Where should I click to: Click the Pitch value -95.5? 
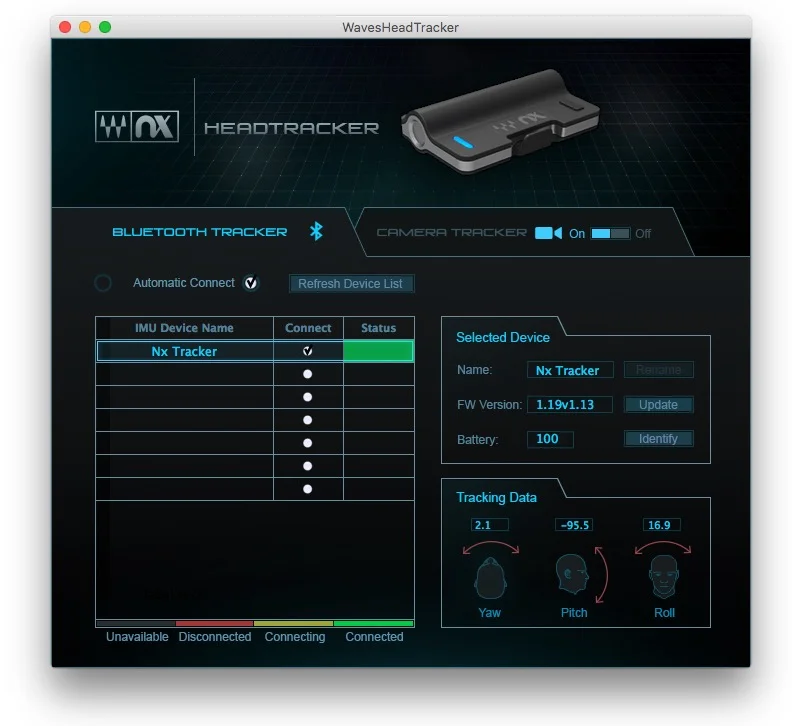coord(574,525)
